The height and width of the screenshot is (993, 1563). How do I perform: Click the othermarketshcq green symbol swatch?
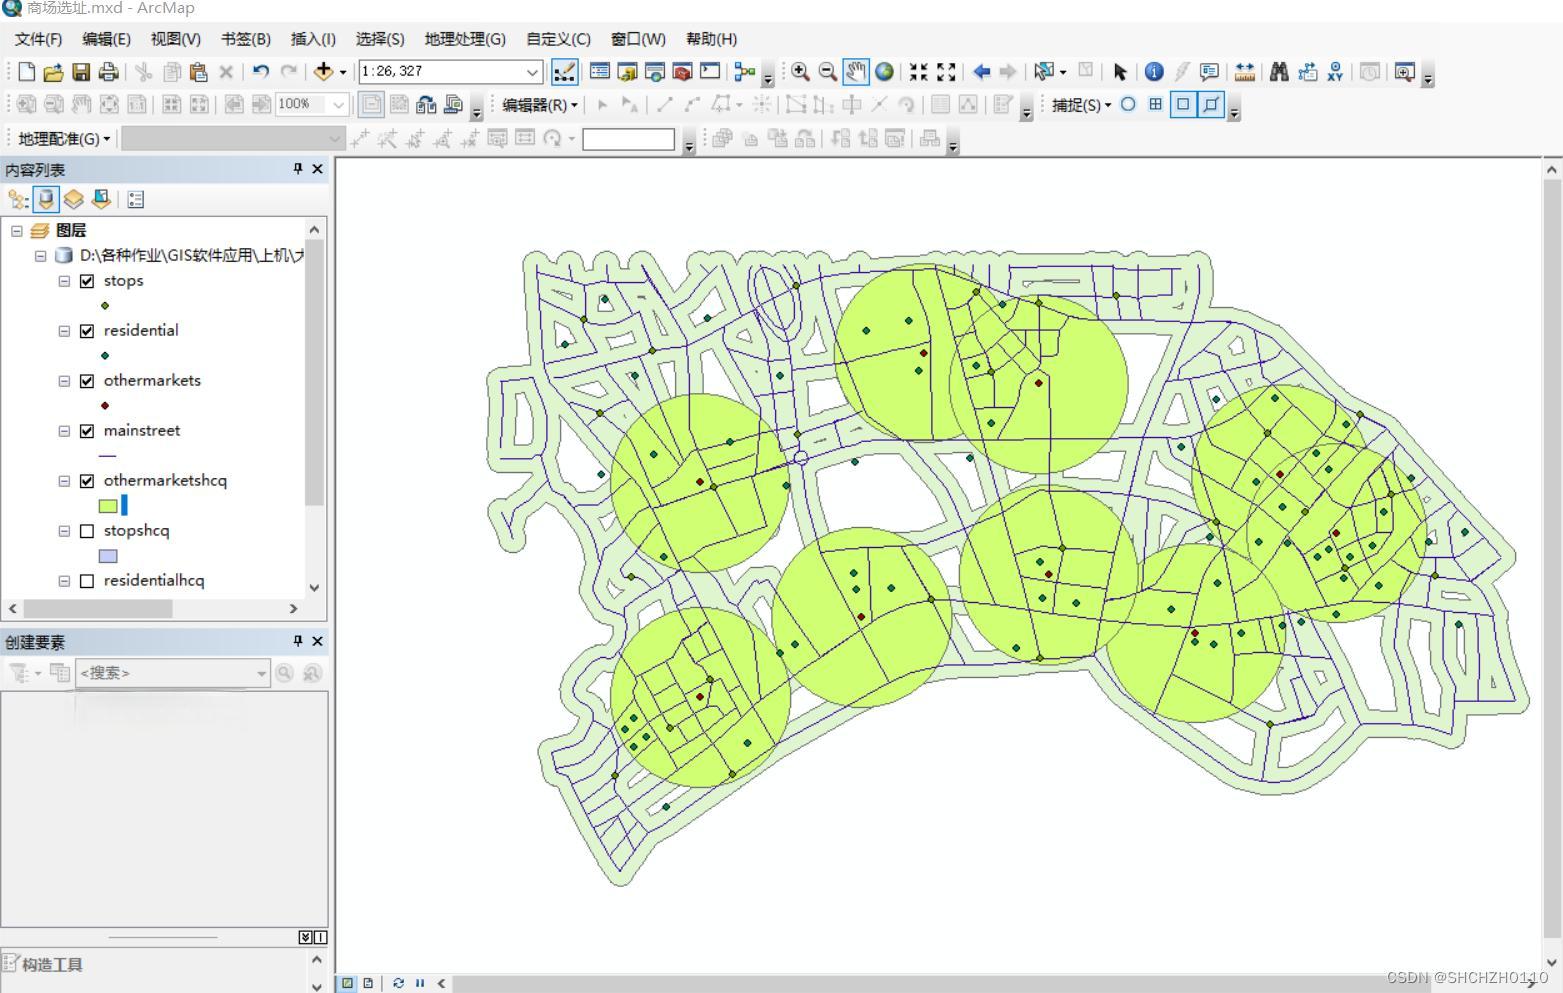tap(108, 506)
